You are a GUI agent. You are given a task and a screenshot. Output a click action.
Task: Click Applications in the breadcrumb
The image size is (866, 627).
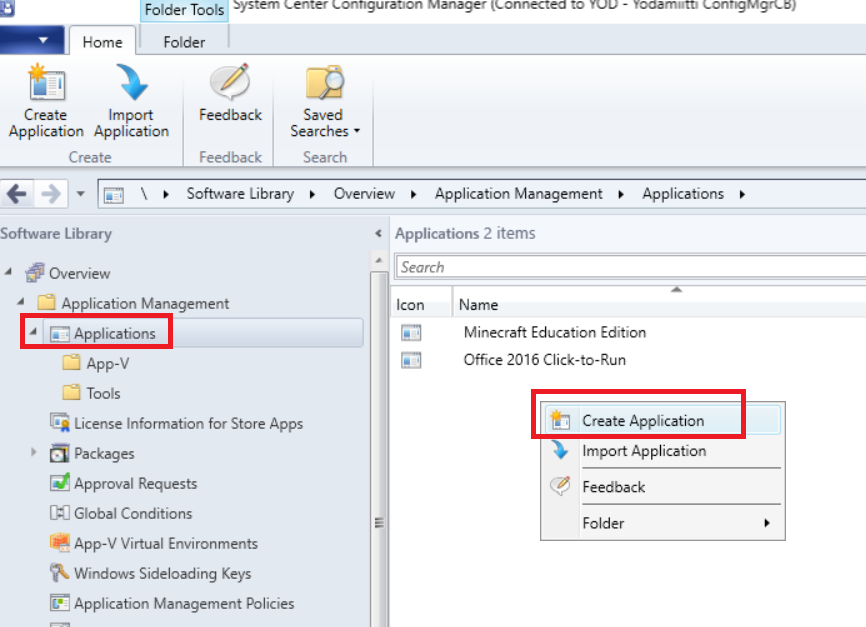click(x=683, y=194)
